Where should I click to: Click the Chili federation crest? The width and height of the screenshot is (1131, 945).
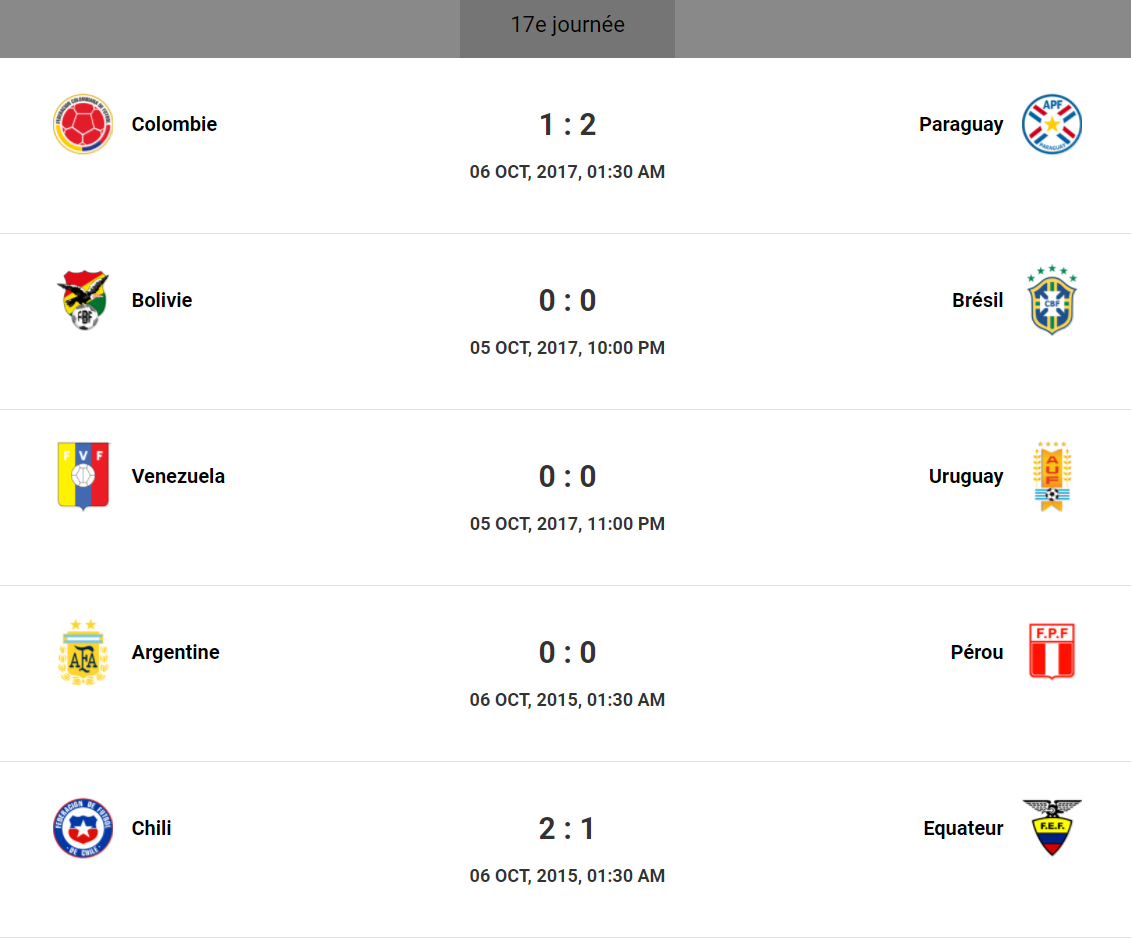pos(83,828)
